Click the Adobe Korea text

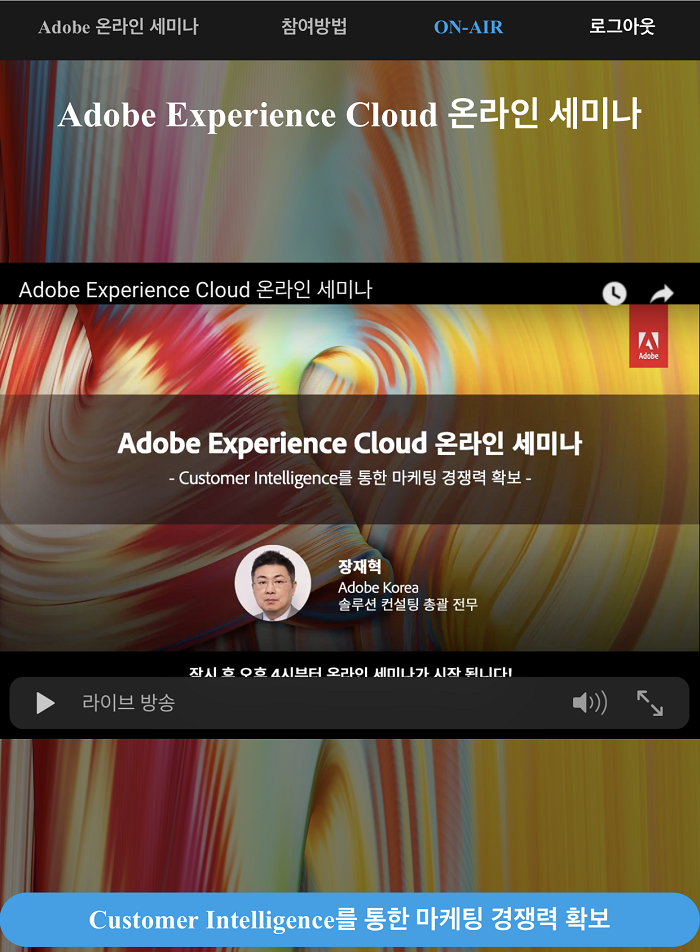pyautogui.click(x=378, y=587)
